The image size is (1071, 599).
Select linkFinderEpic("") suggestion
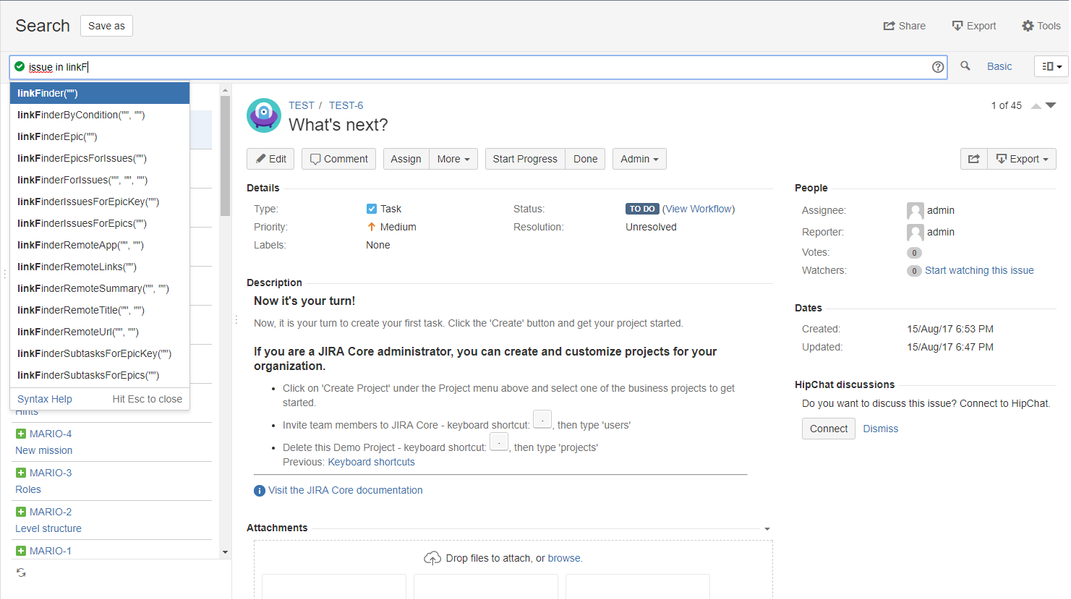tap(100, 137)
